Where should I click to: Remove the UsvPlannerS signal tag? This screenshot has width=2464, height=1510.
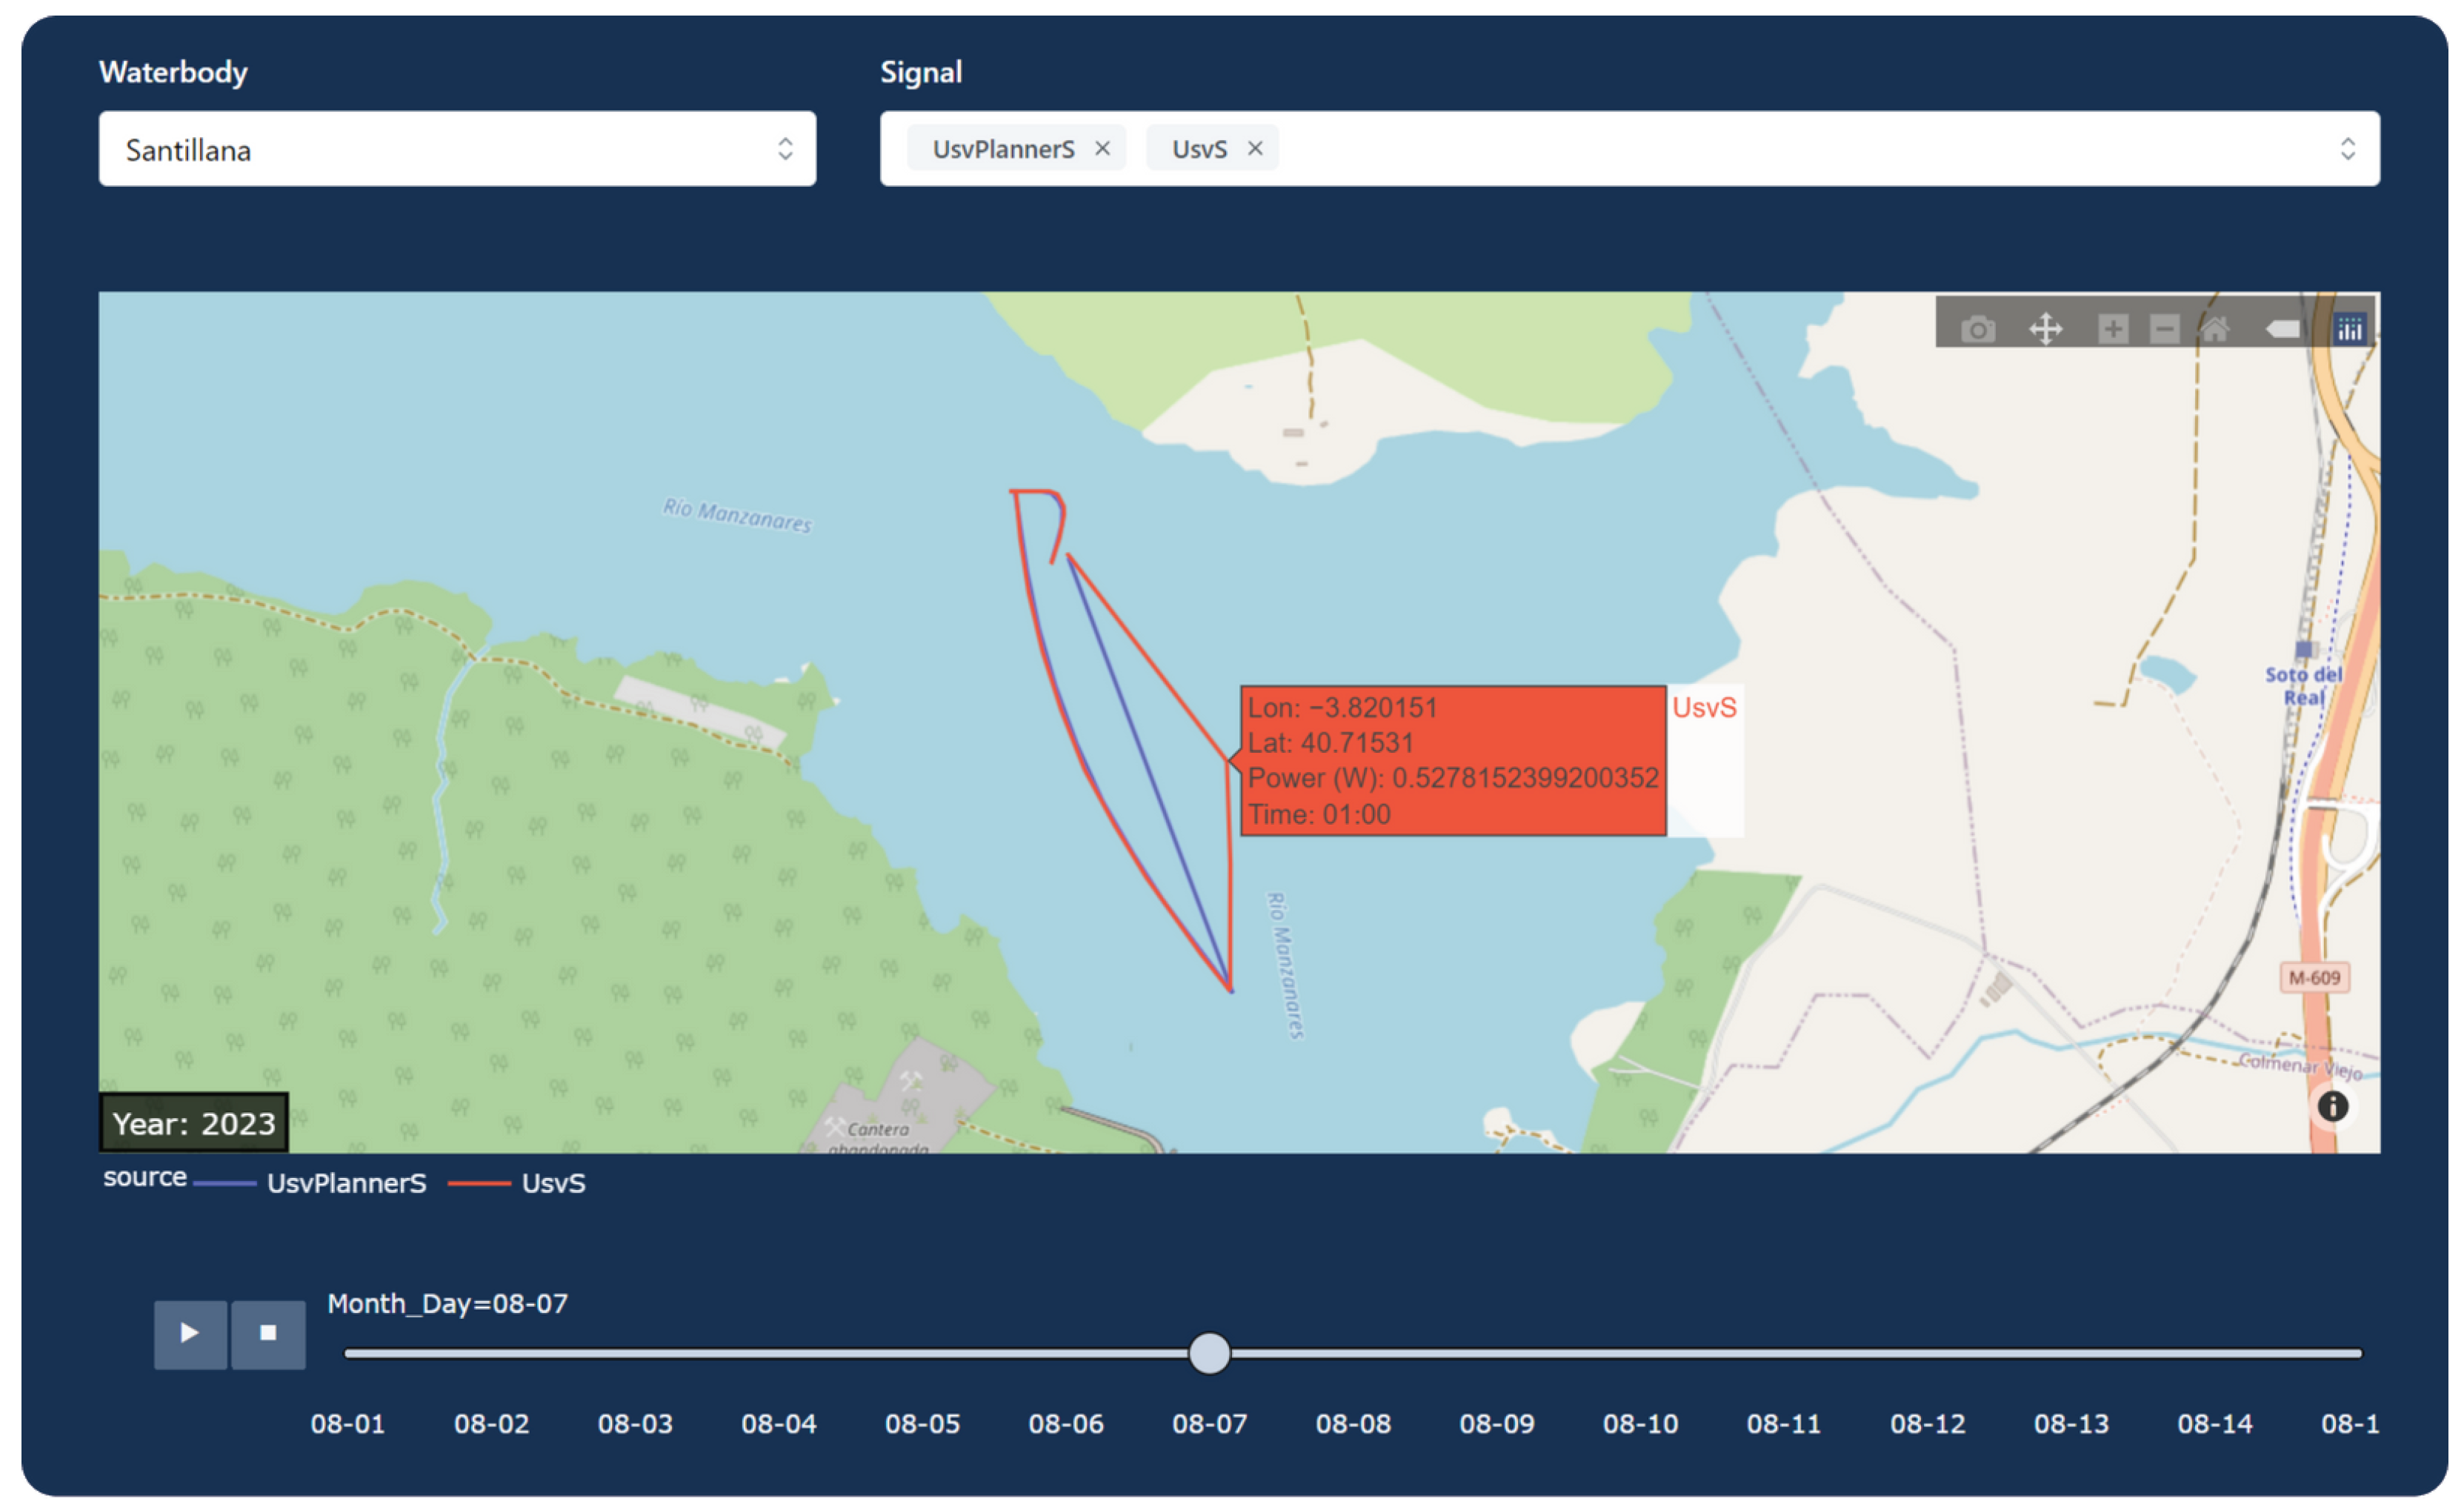1102,149
